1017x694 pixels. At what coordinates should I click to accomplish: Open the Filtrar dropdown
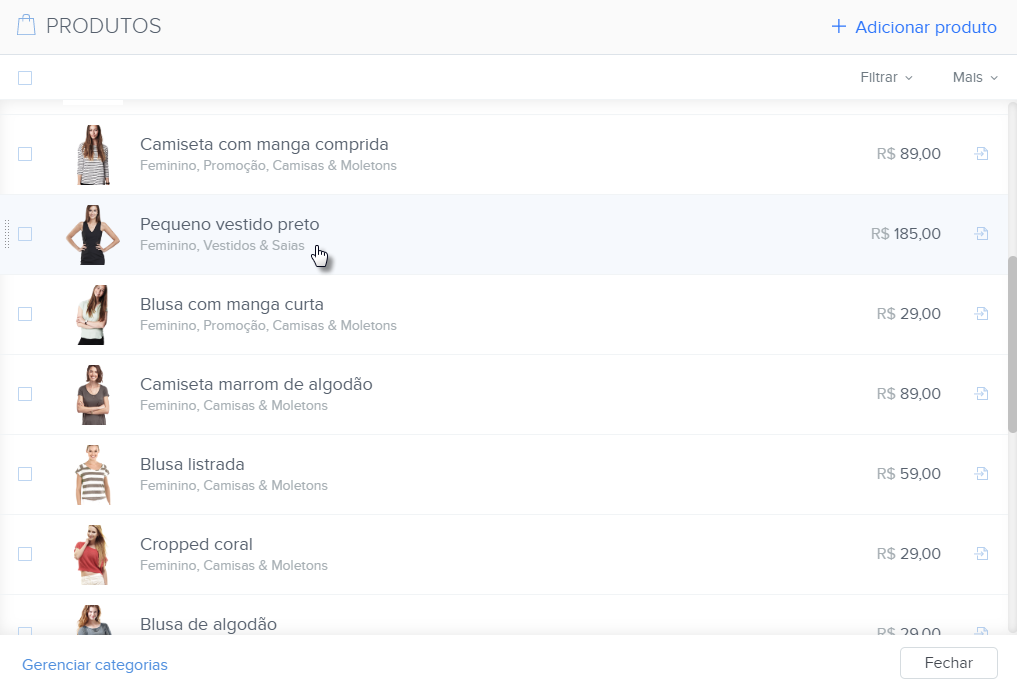coord(886,78)
